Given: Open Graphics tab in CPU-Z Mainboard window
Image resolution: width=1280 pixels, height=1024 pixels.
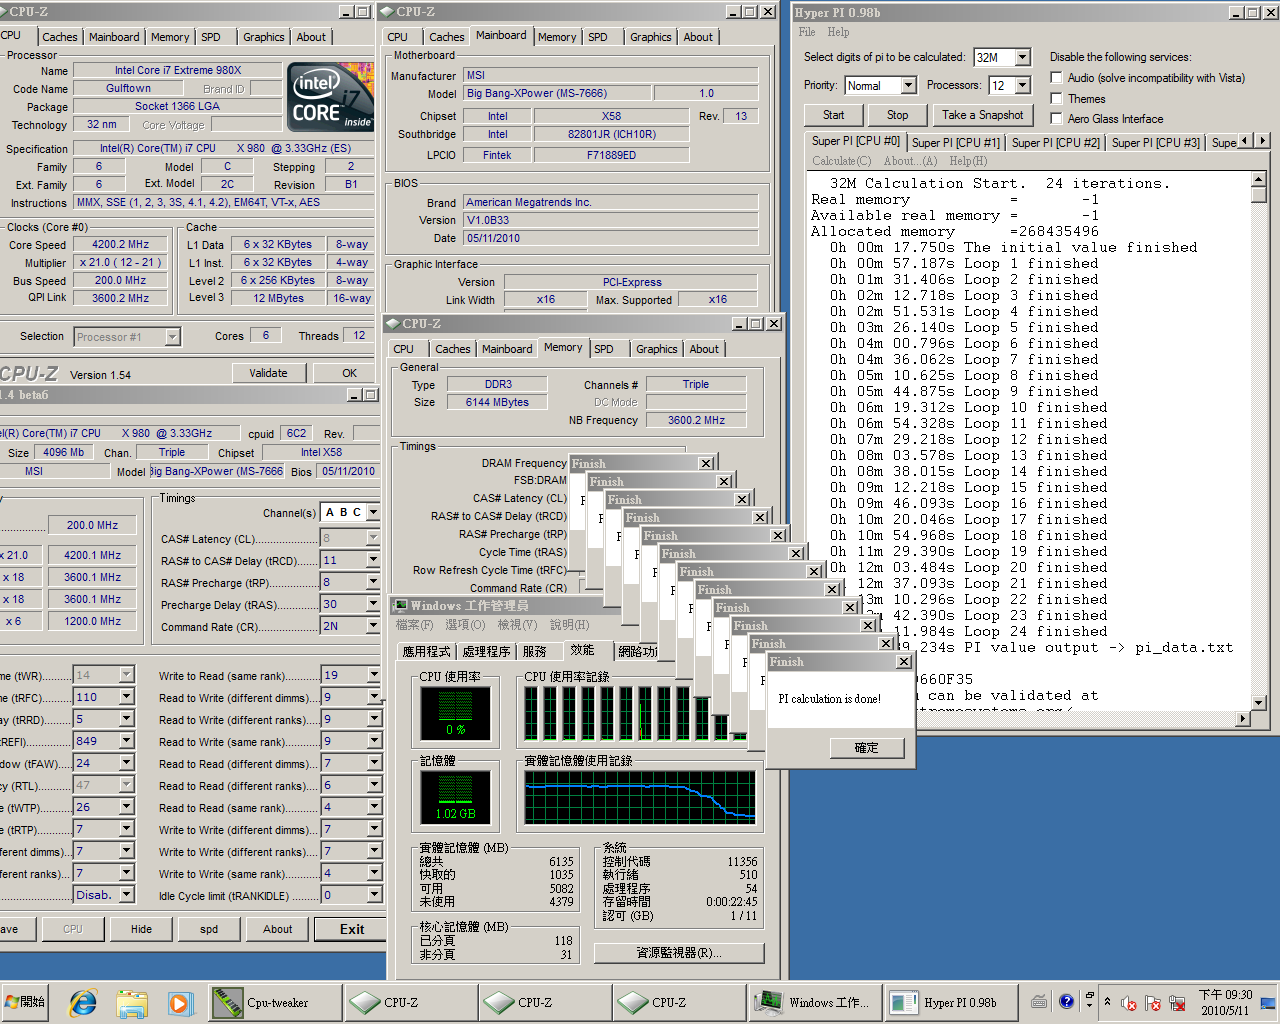Looking at the screenshot, I should pos(650,37).
